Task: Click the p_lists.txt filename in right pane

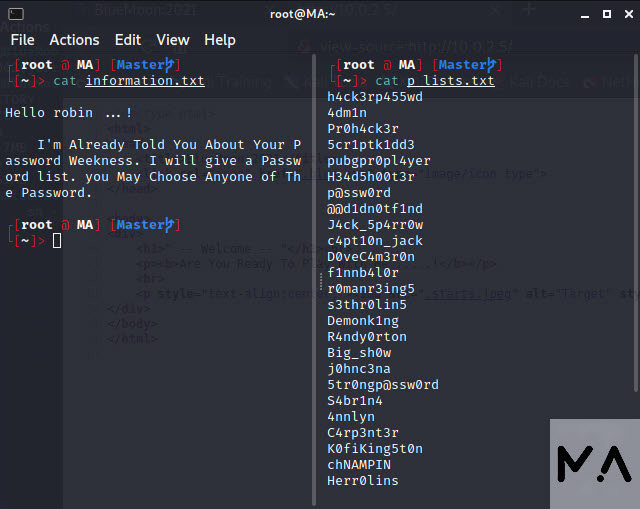Action: tap(450, 81)
